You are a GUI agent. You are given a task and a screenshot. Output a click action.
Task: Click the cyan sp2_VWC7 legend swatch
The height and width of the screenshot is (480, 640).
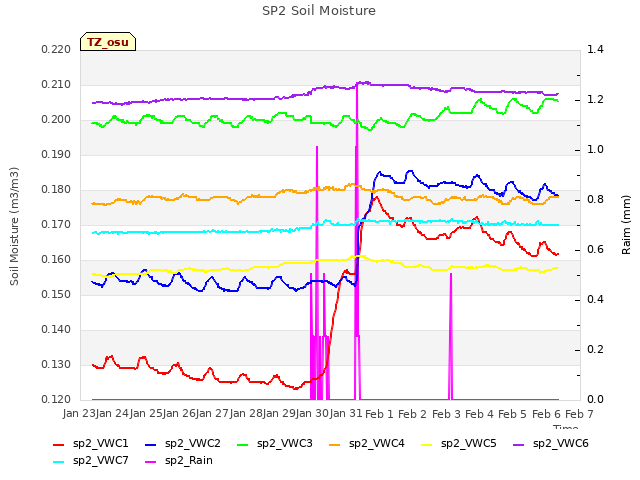(59, 462)
